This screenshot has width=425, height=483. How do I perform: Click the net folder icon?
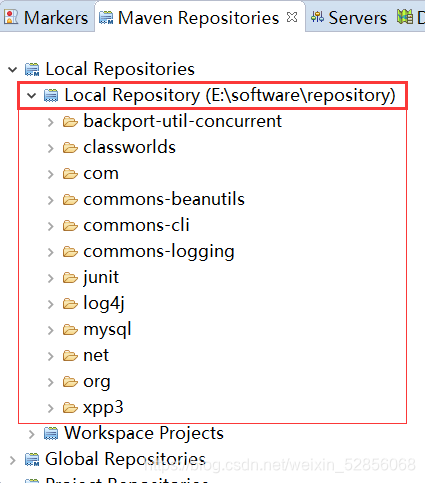70,356
